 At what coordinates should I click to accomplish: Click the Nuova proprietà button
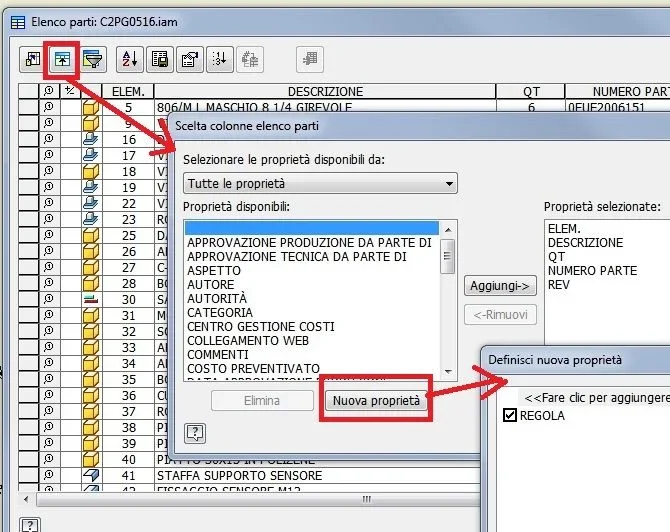[376, 401]
